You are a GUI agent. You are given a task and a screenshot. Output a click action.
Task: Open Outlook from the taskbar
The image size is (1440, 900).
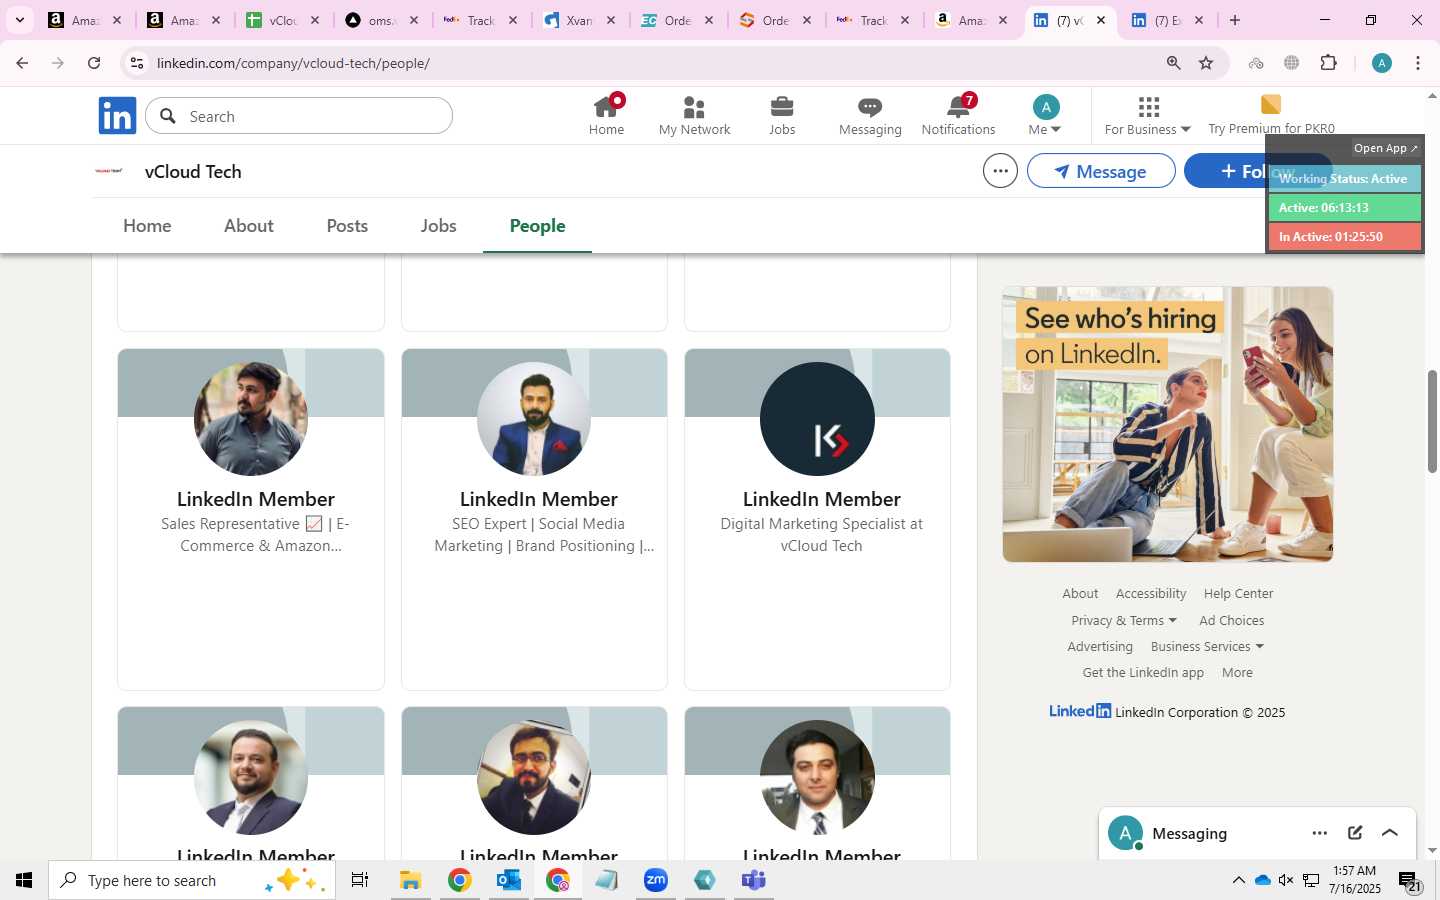click(x=508, y=880)
